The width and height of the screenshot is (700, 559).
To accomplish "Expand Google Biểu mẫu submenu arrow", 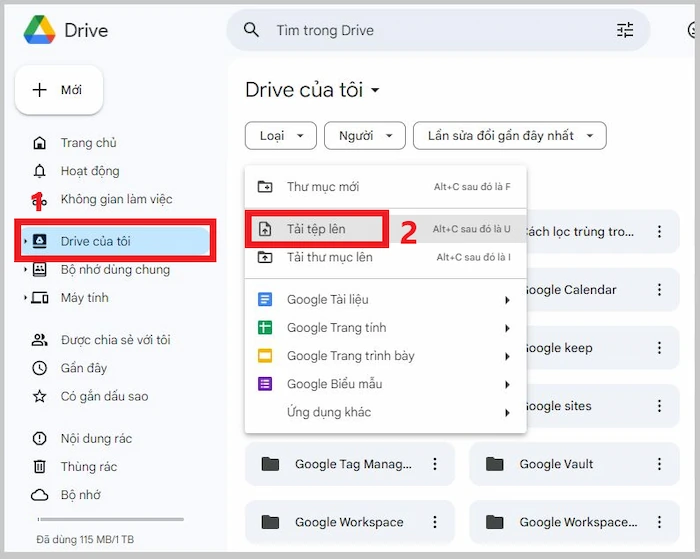I will click(507, 384).
